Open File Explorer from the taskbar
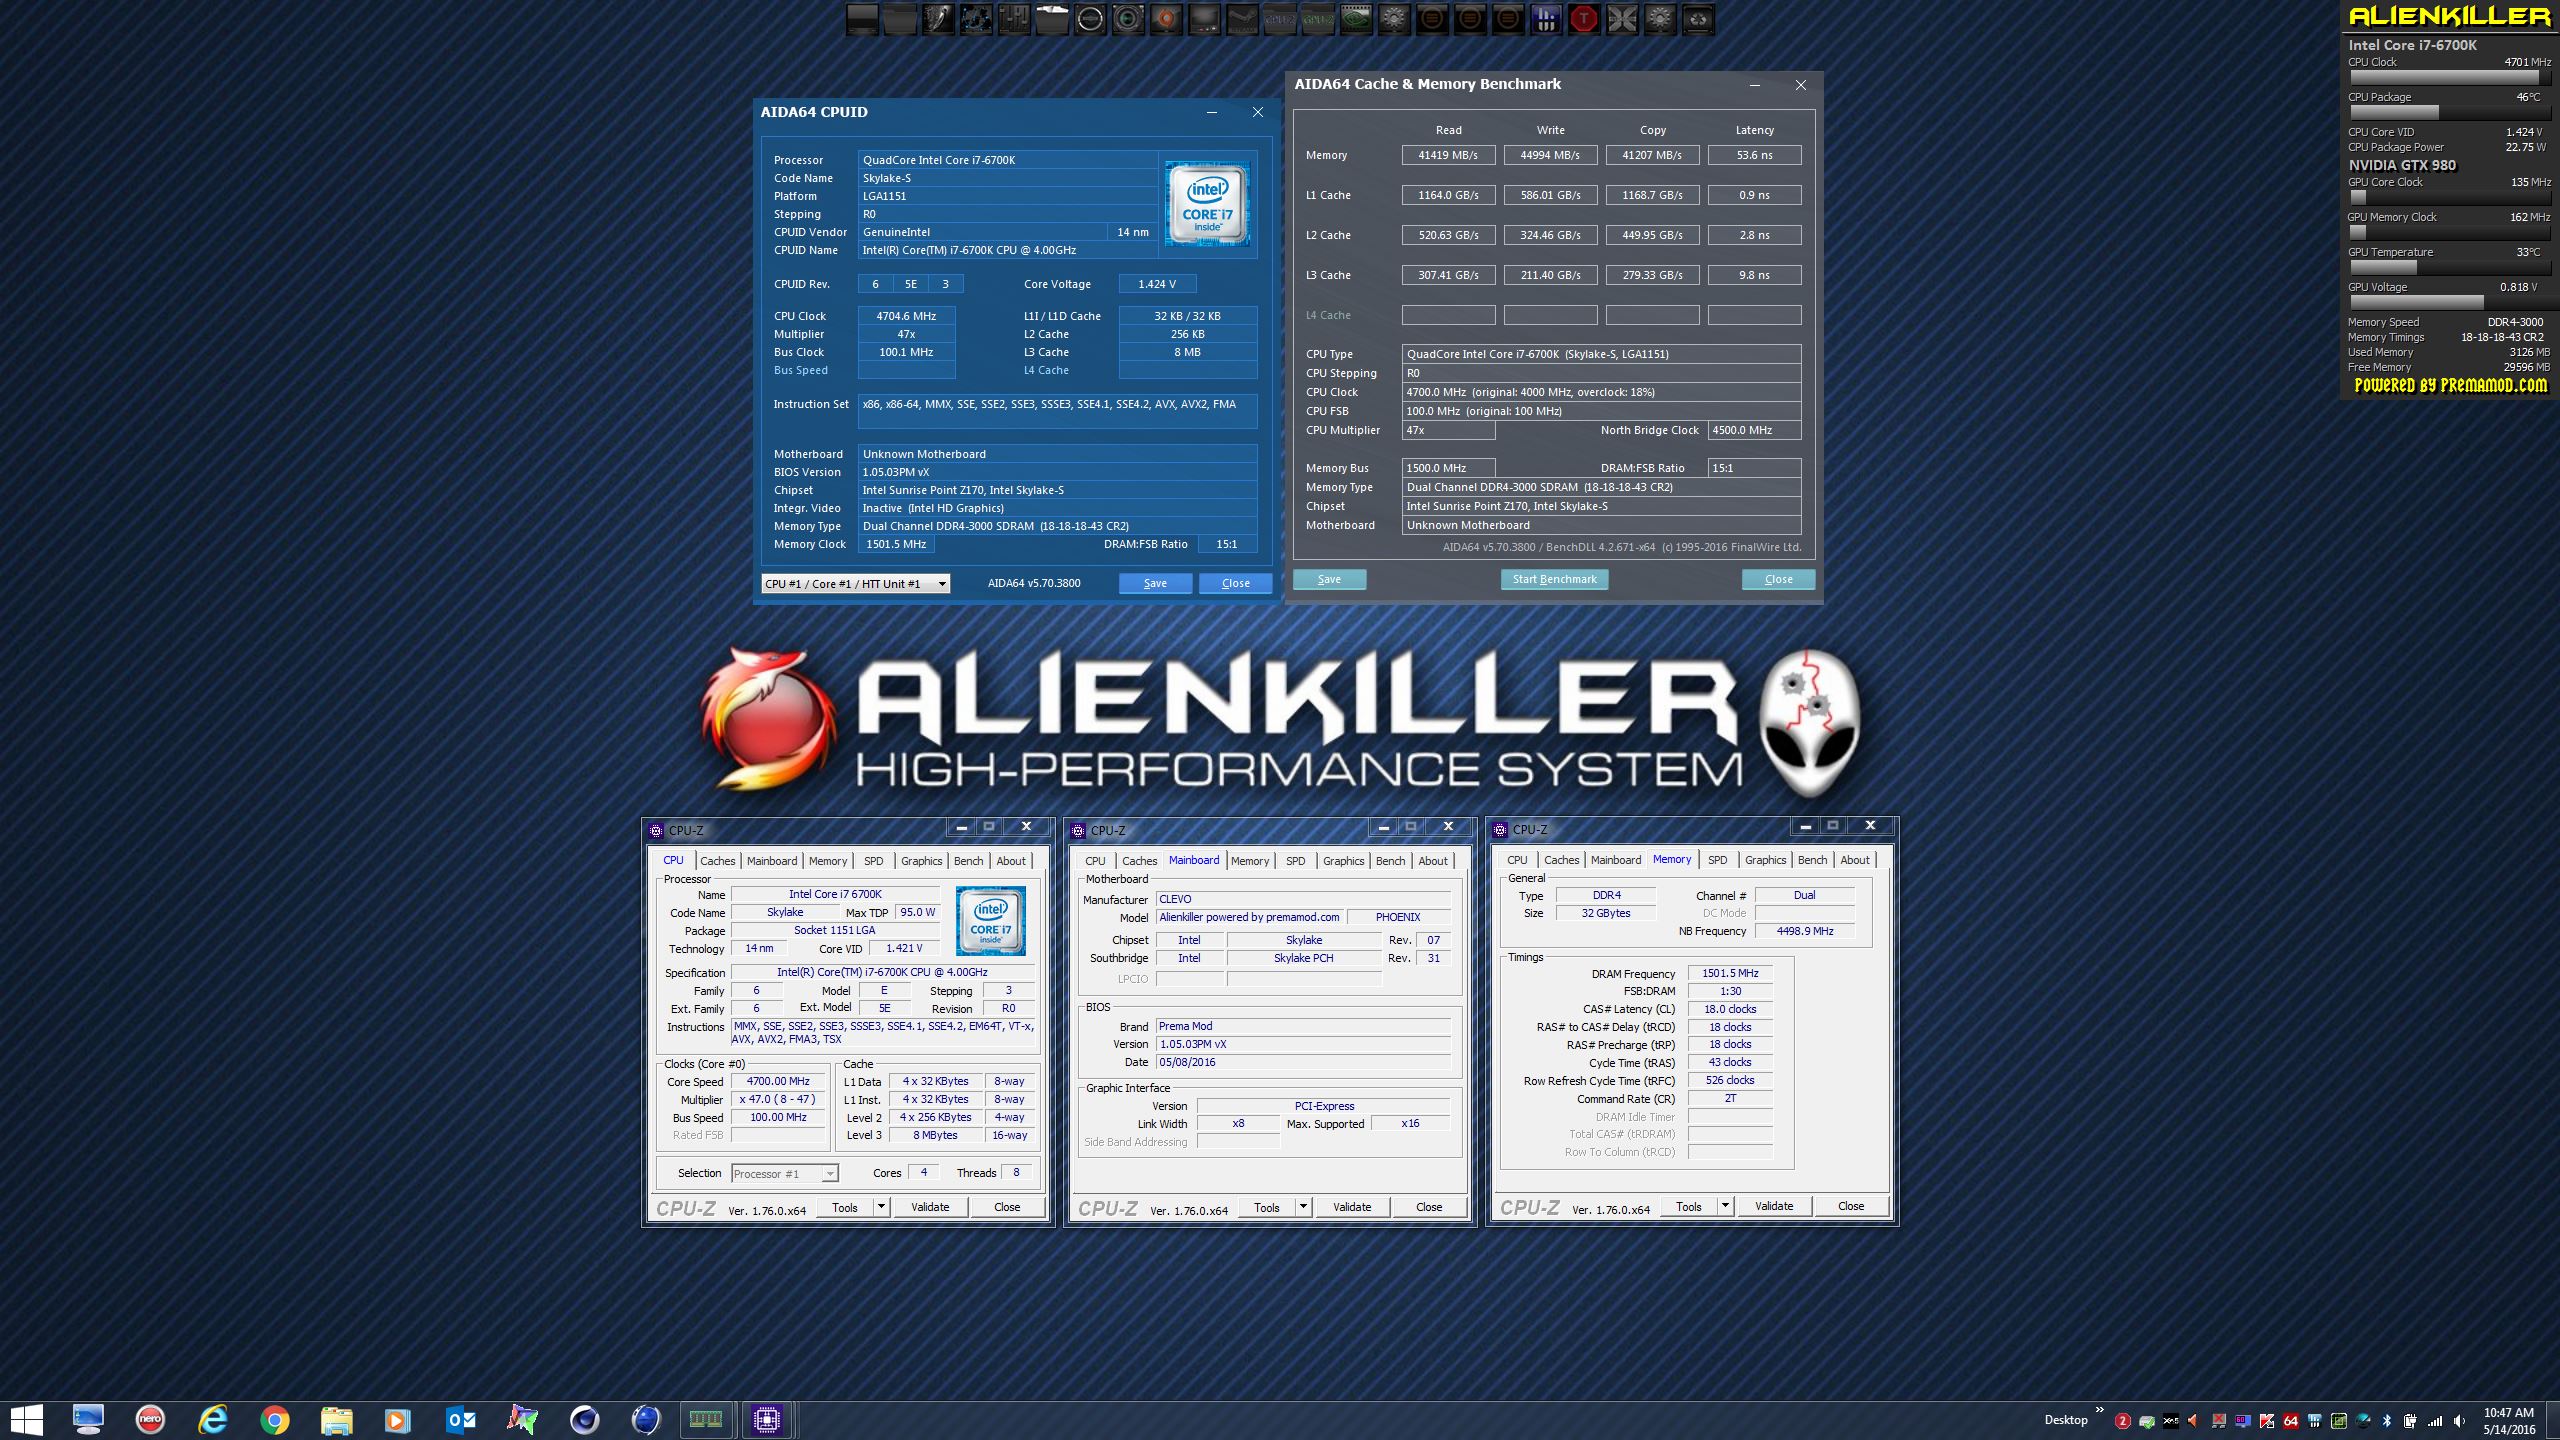The height and width of the screenshot is (1440, 2560). (x=337, y=1420)
